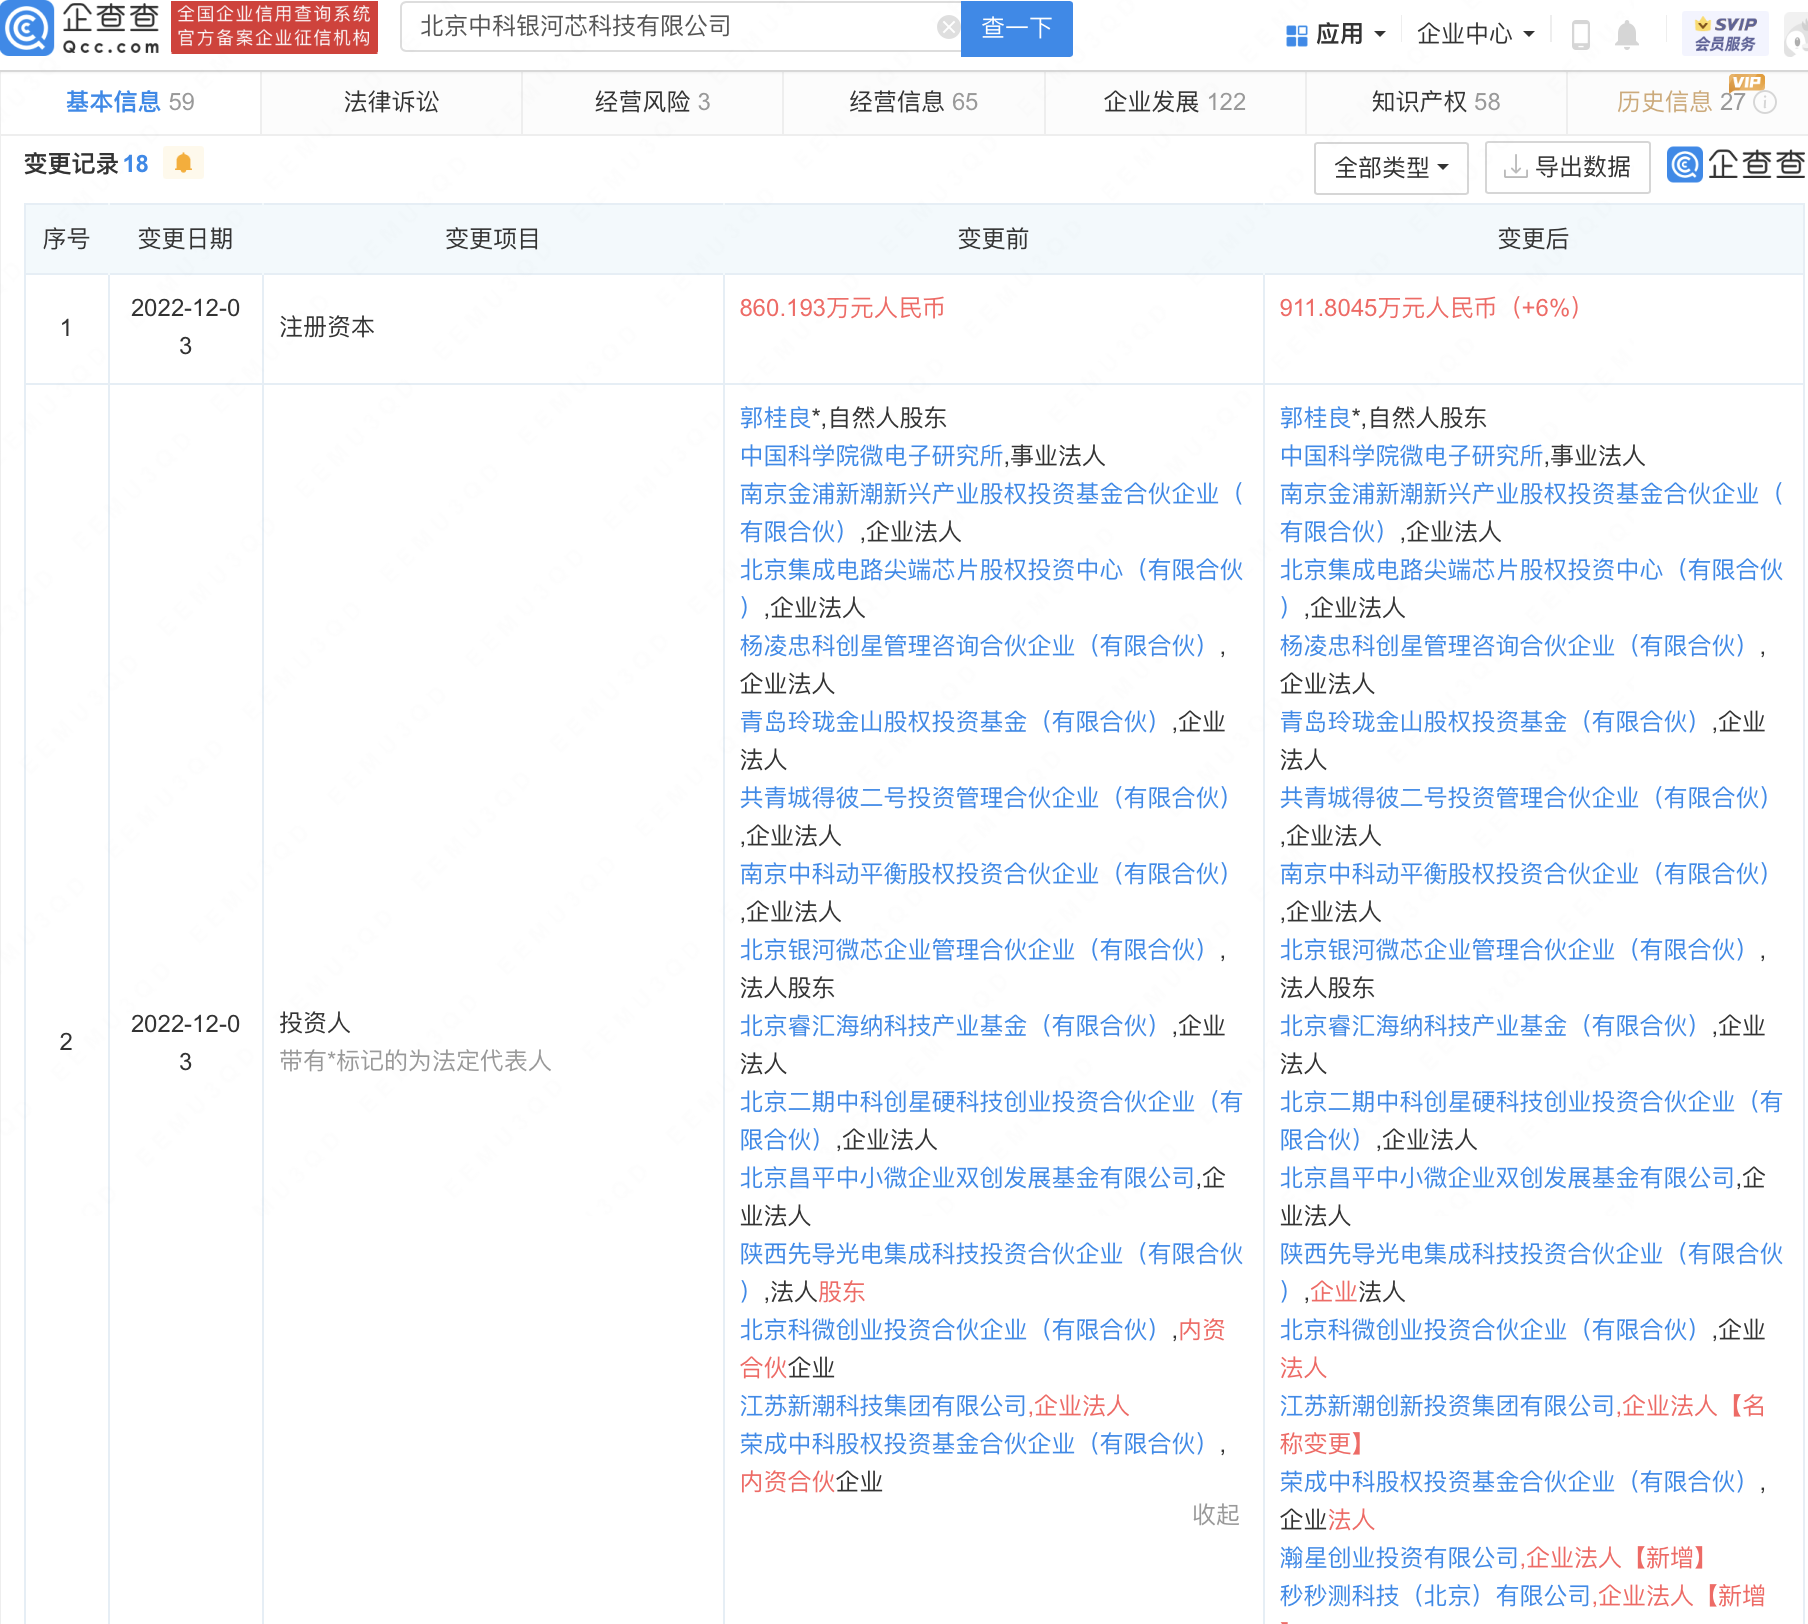Switch to the 经营信息 tab
Screen dimensions: 1808x1624
pos(913,102)
